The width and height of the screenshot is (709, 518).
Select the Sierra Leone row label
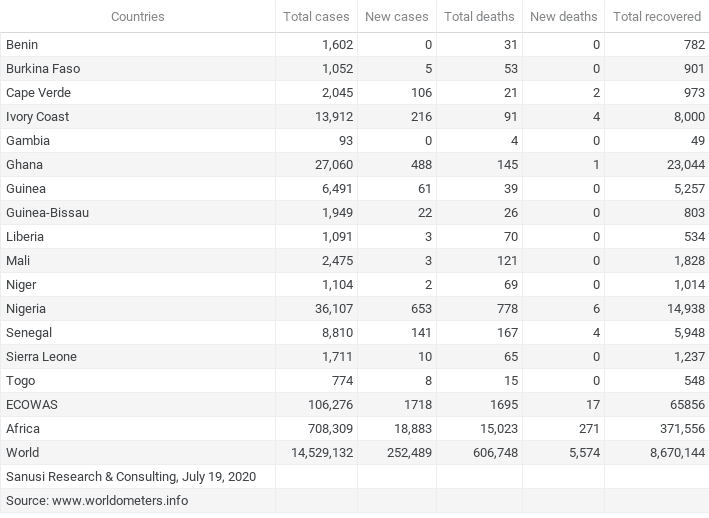point(41,357)
